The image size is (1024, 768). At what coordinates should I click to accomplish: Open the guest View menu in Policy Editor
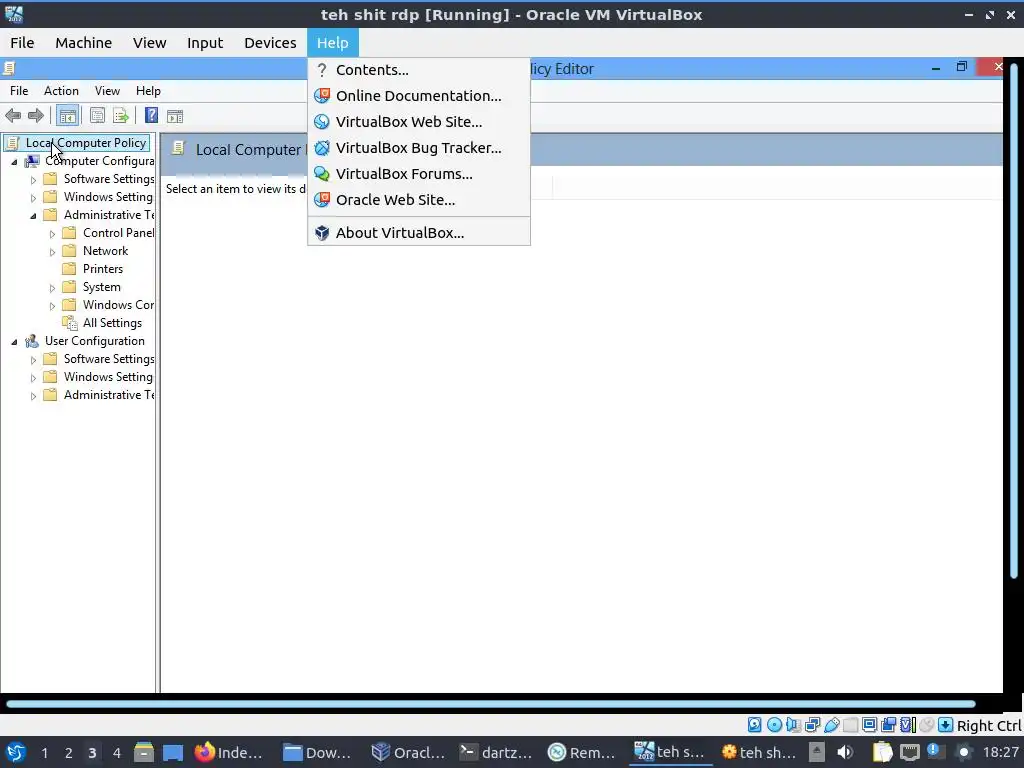[x=107, y=91]
